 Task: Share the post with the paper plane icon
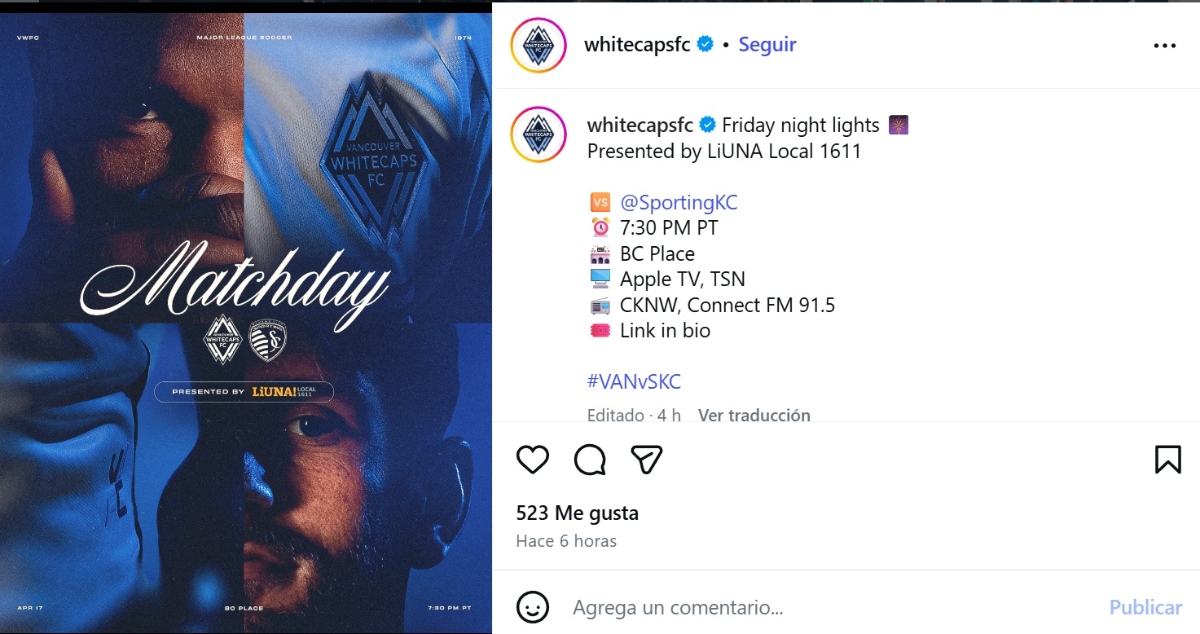click(x=647, y=459)
